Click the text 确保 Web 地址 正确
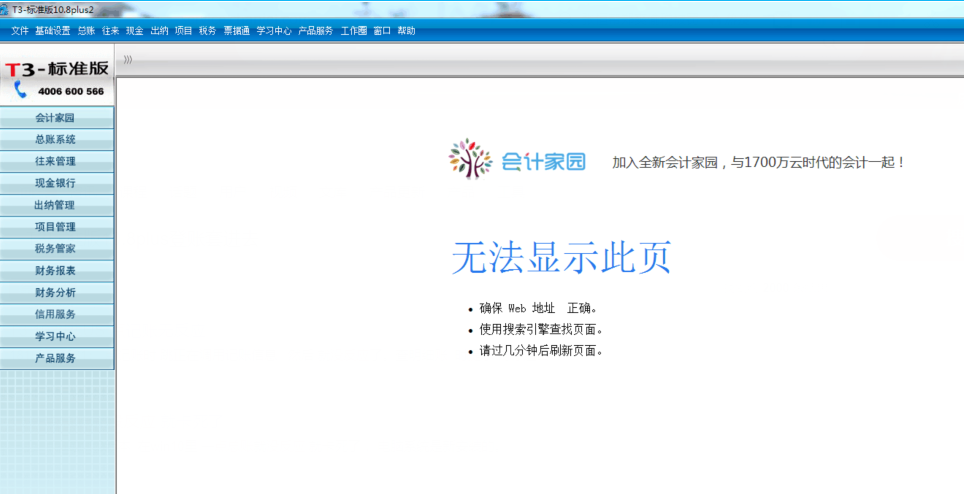The width and height of the screenshot is (964, 494). pyautogui.click(x=538, y=308)
